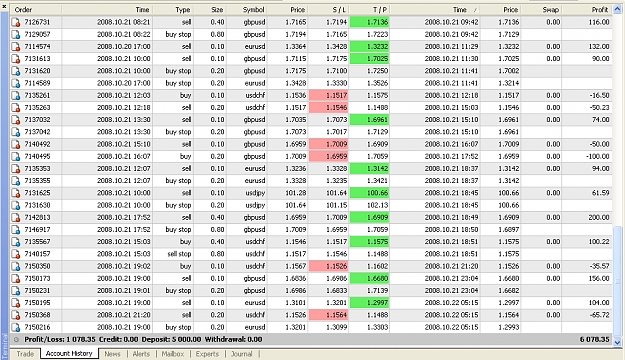The width and height of the screenshot is (625, 360).
Task: Sort by the S / L column header
Action: click(x=329, y=10)
